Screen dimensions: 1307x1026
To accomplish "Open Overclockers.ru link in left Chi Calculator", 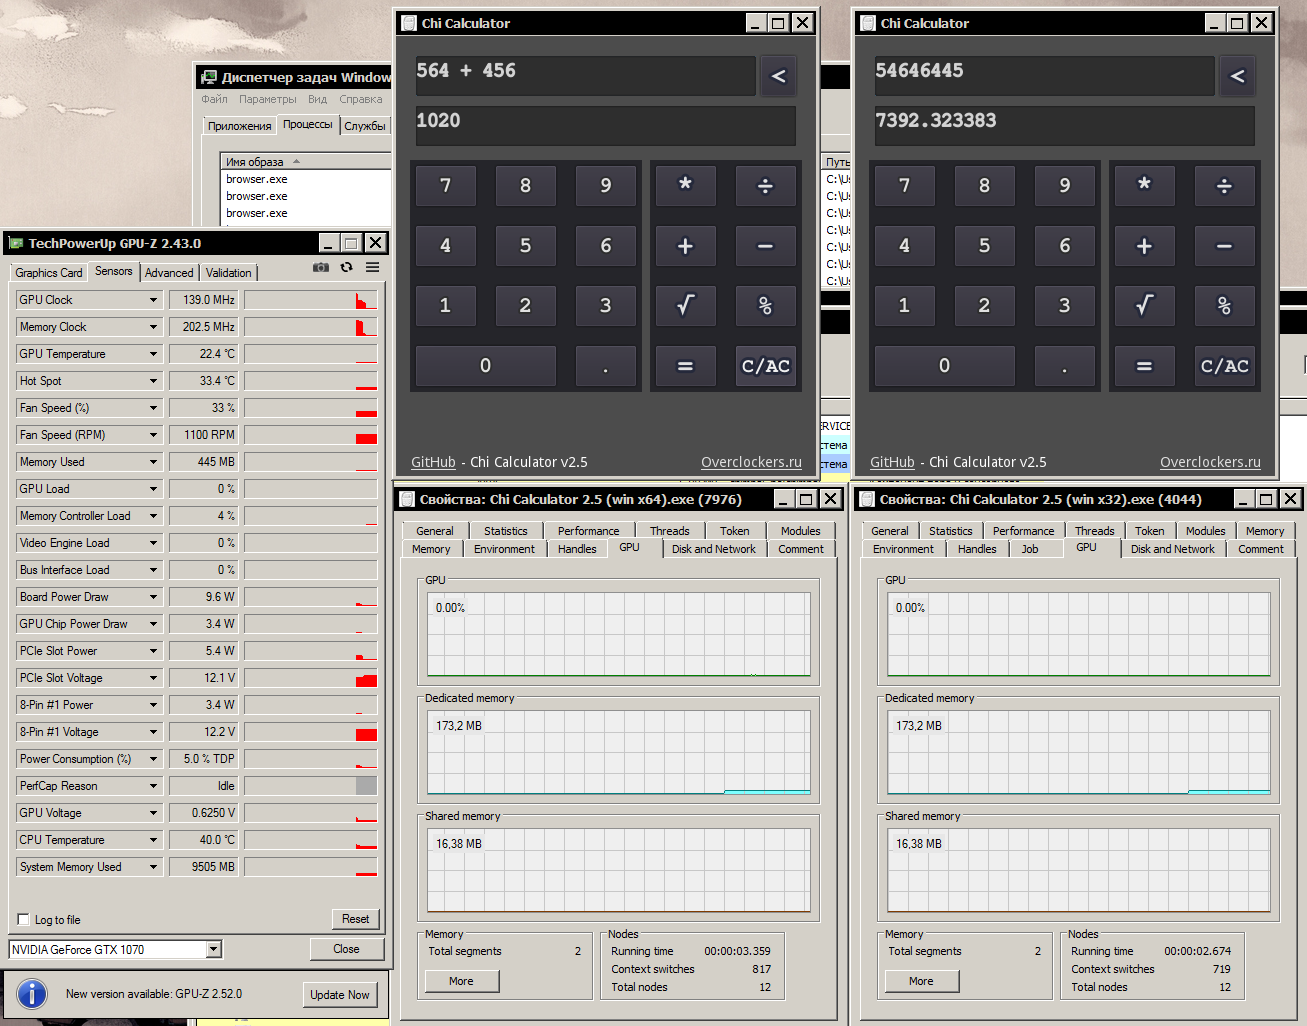I will click(x=751, y=462).
